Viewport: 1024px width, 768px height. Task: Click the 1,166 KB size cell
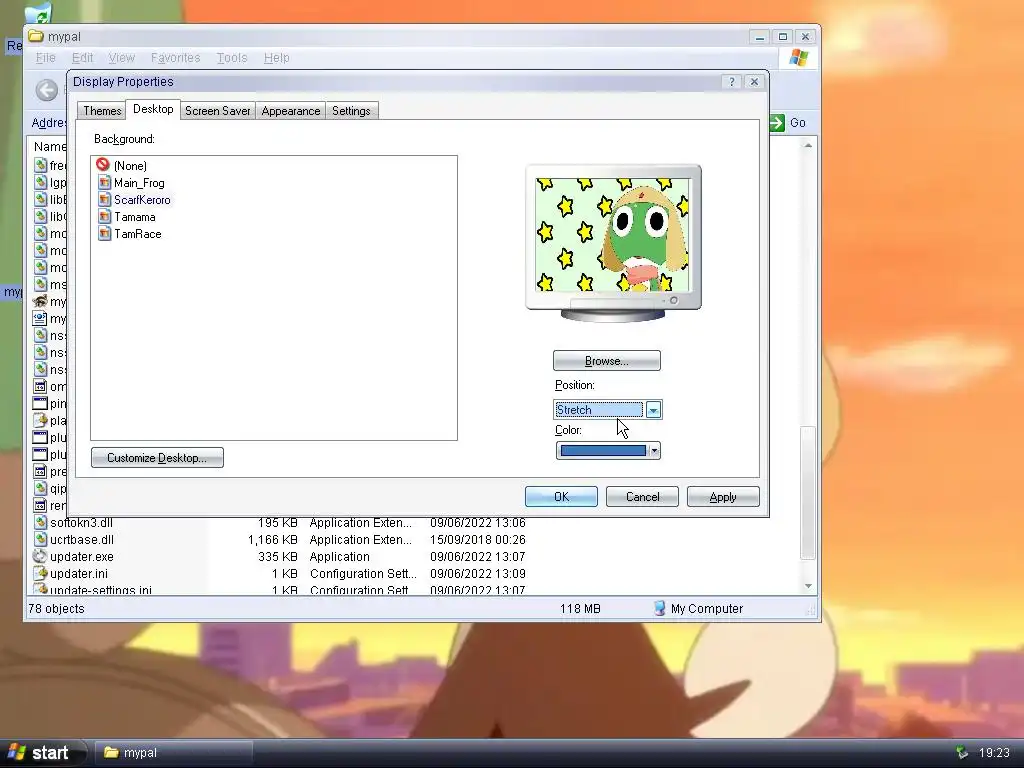pyautogui.click(x=272, y=539)
